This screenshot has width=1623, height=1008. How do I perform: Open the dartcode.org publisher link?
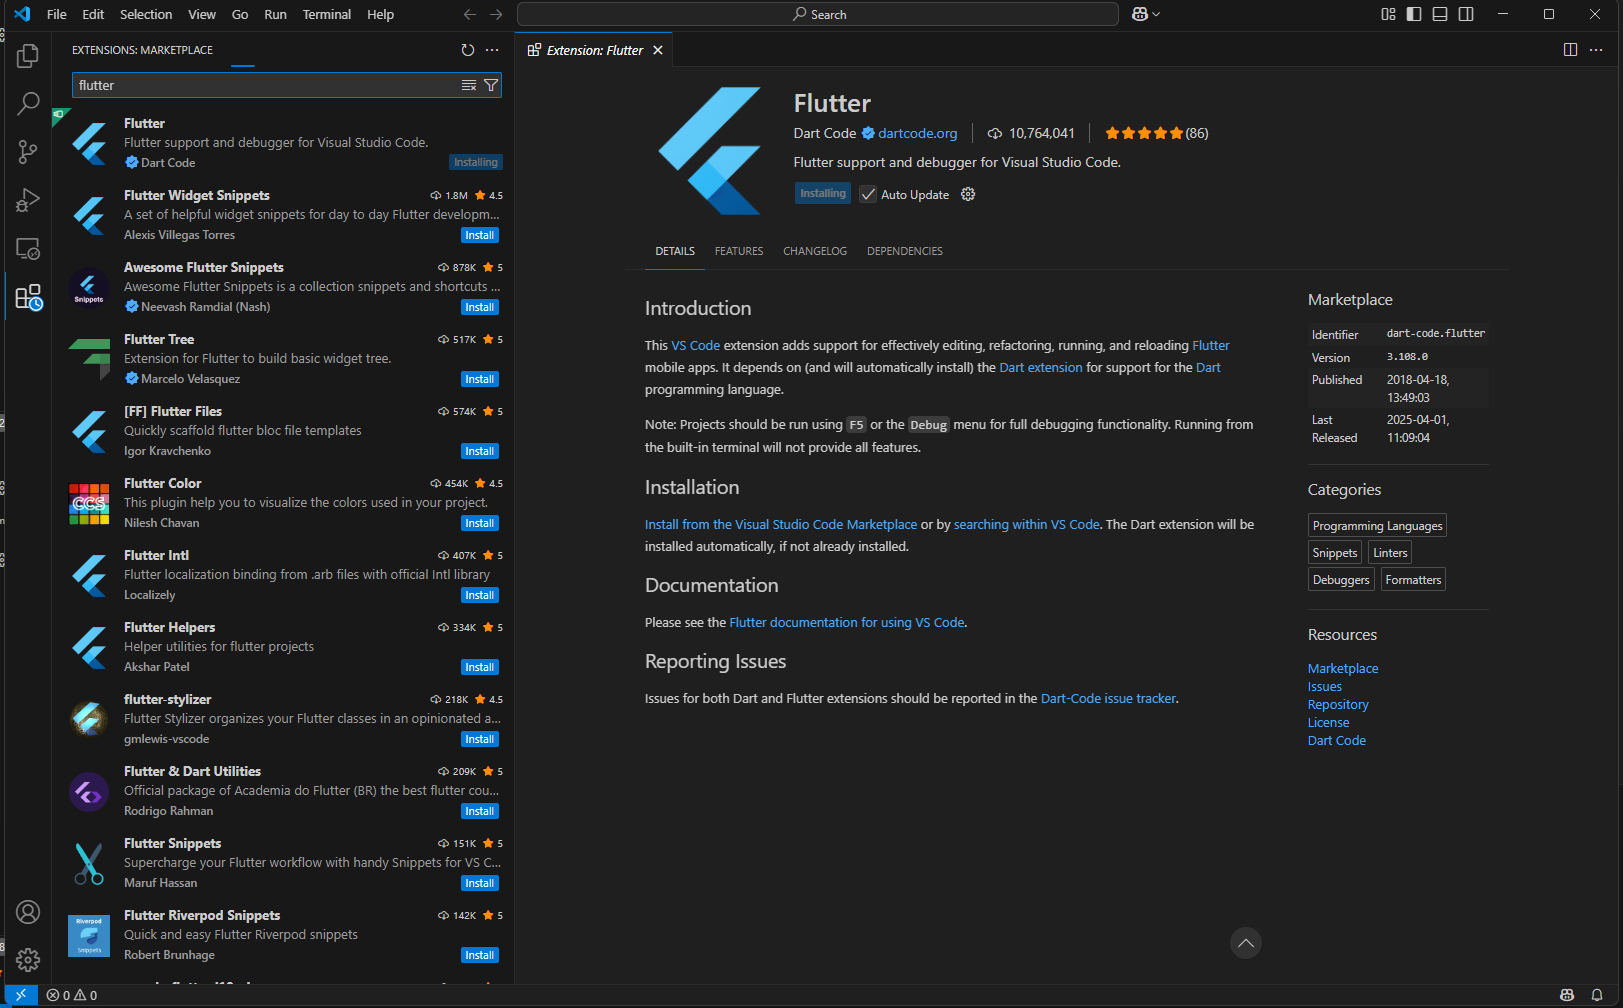[x=917, y=133]
